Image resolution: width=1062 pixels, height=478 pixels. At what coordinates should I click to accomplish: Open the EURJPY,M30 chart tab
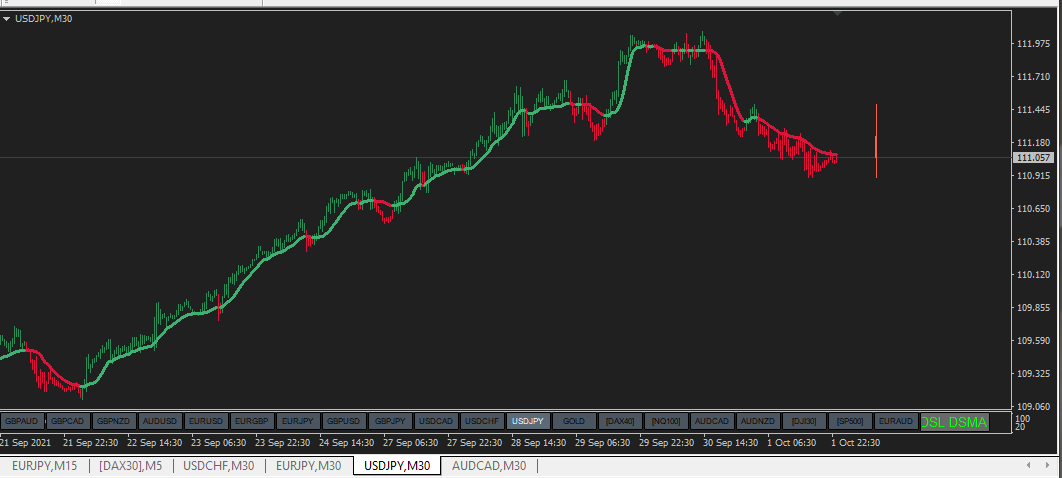tap(308, 466)
